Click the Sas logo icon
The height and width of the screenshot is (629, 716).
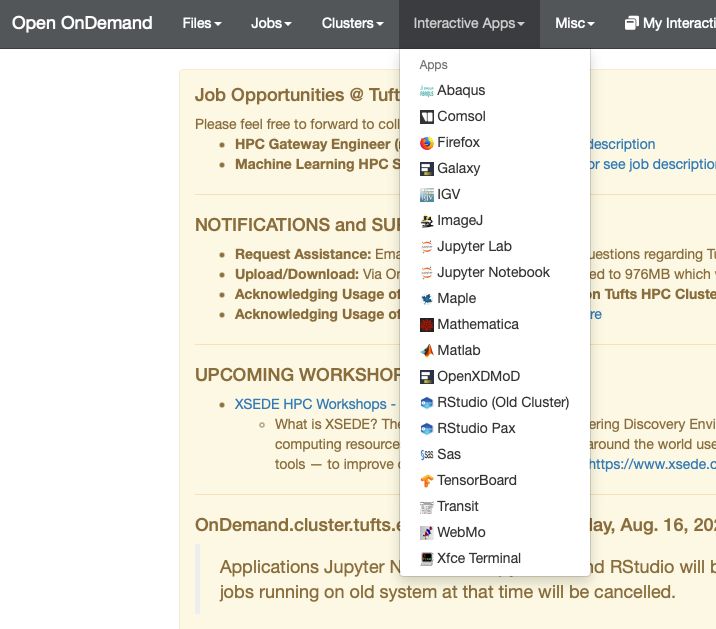[x=426, y=455]
